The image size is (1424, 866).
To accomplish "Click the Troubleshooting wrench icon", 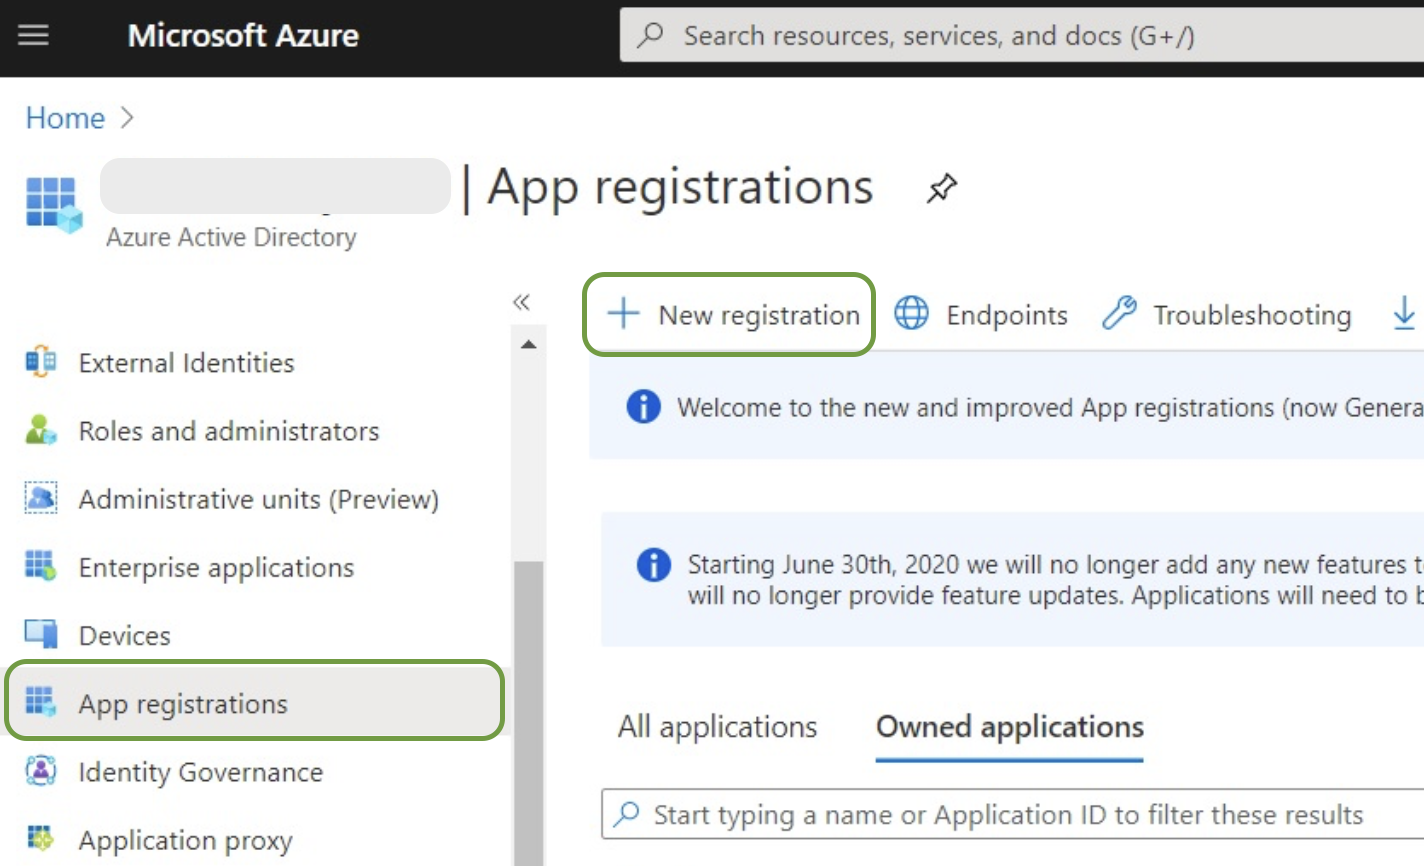I will coord(1119,314).
